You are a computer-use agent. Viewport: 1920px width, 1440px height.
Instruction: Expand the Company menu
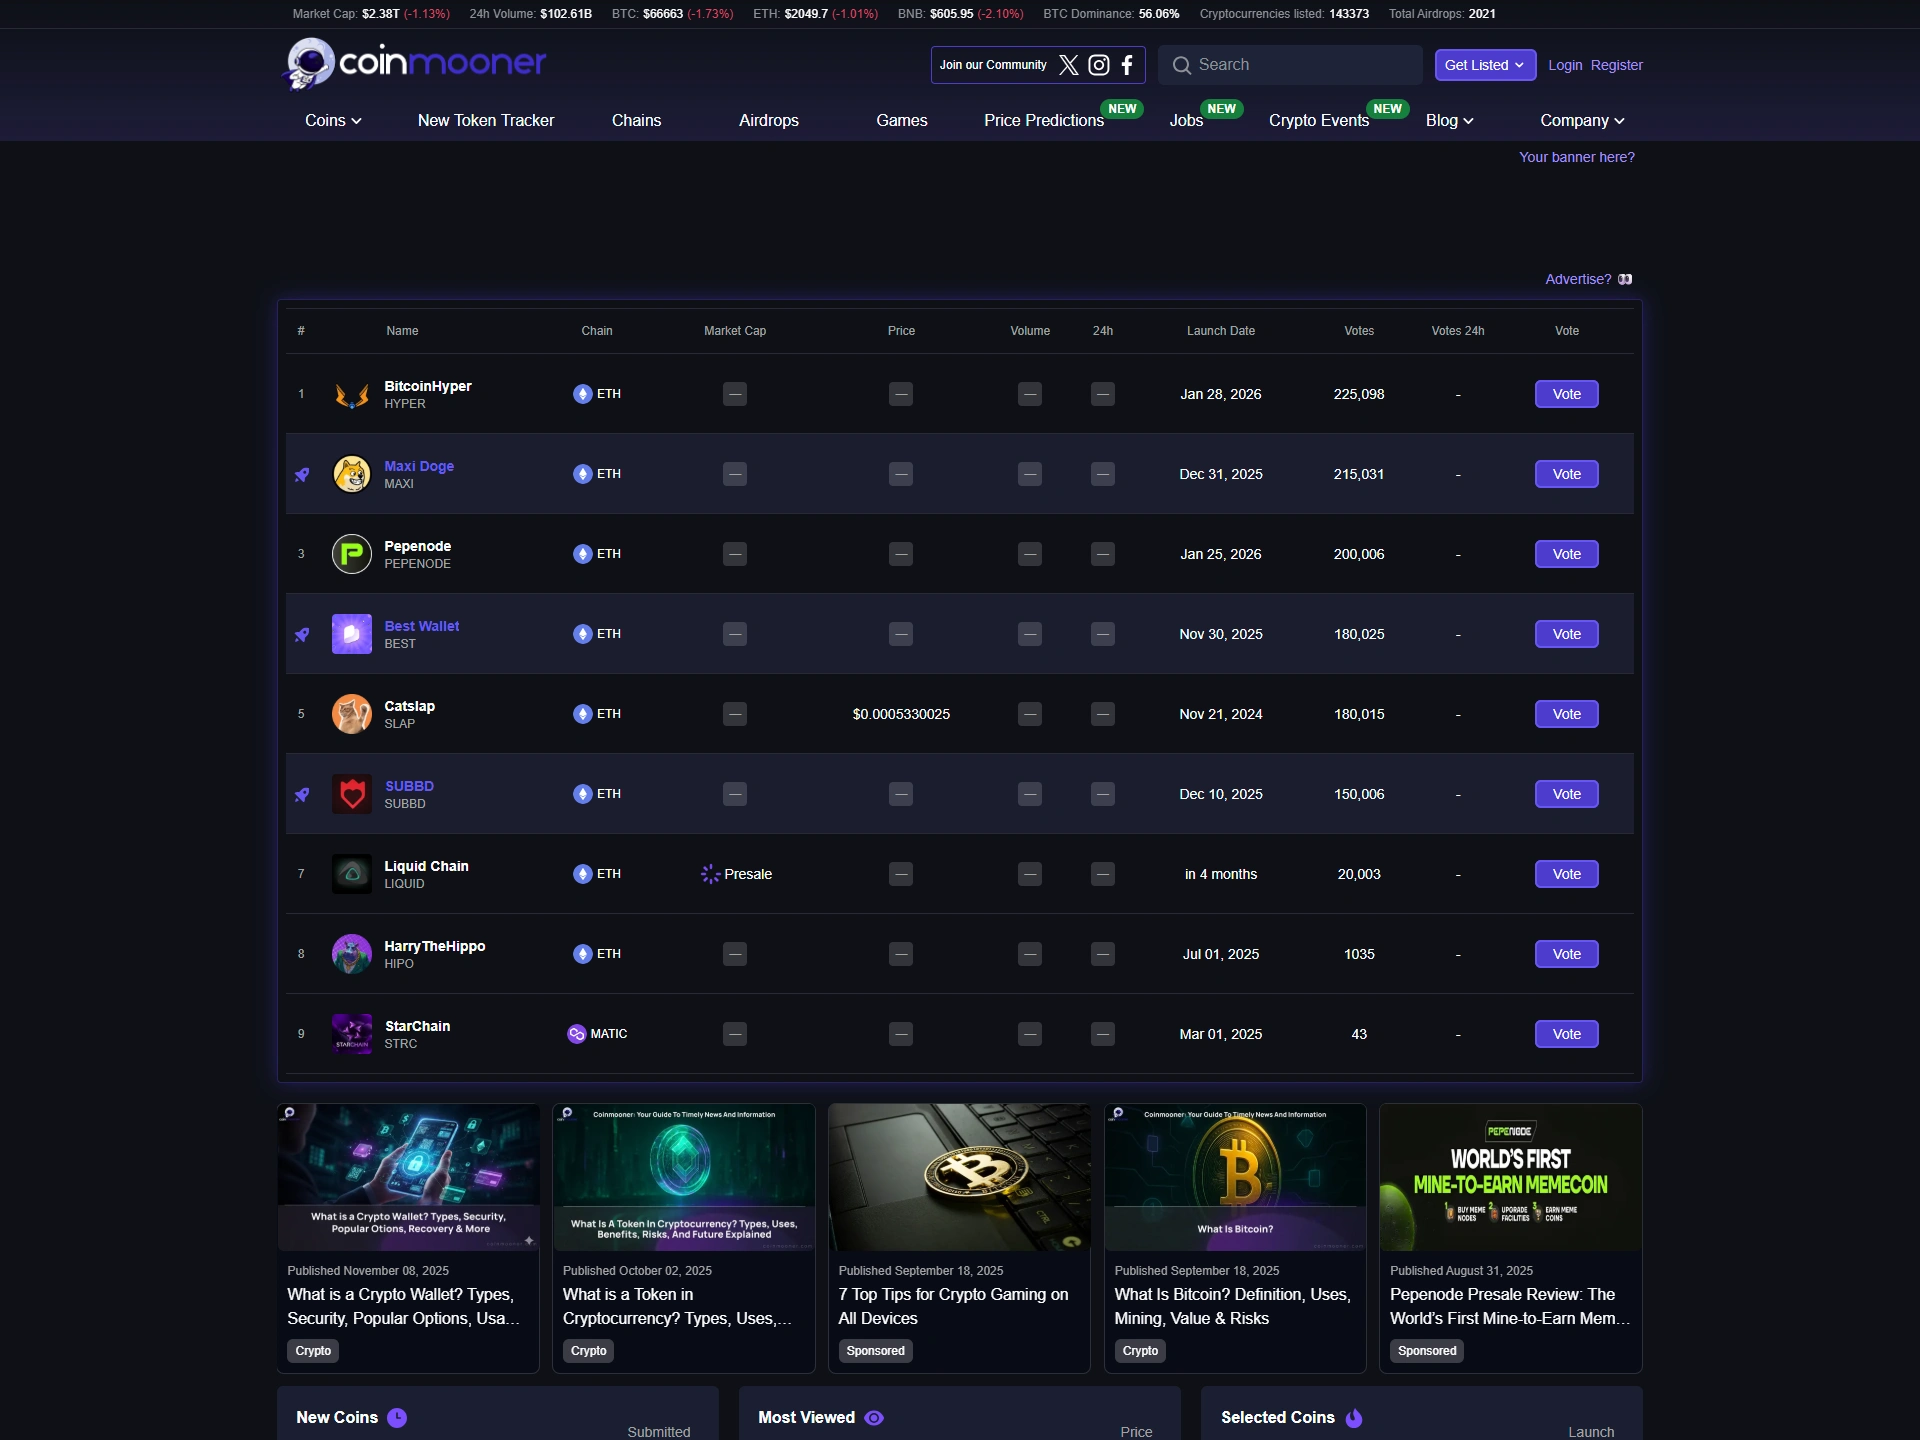(1583, 120)
